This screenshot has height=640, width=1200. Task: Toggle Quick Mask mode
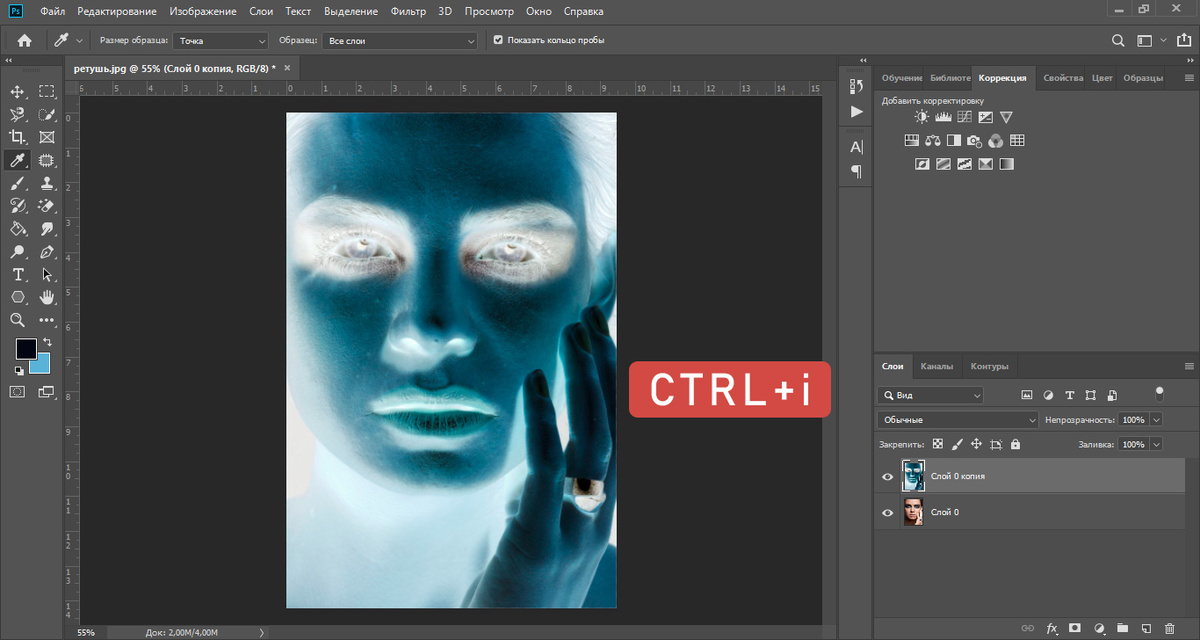click(17, 392)
